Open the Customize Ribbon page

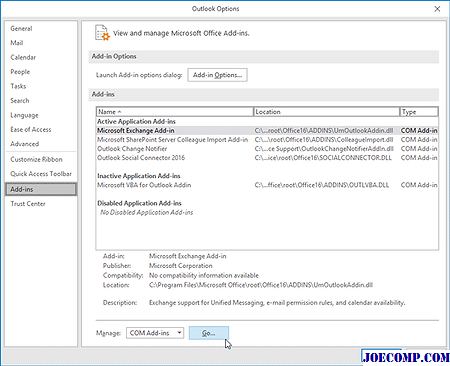coord(36,159)
